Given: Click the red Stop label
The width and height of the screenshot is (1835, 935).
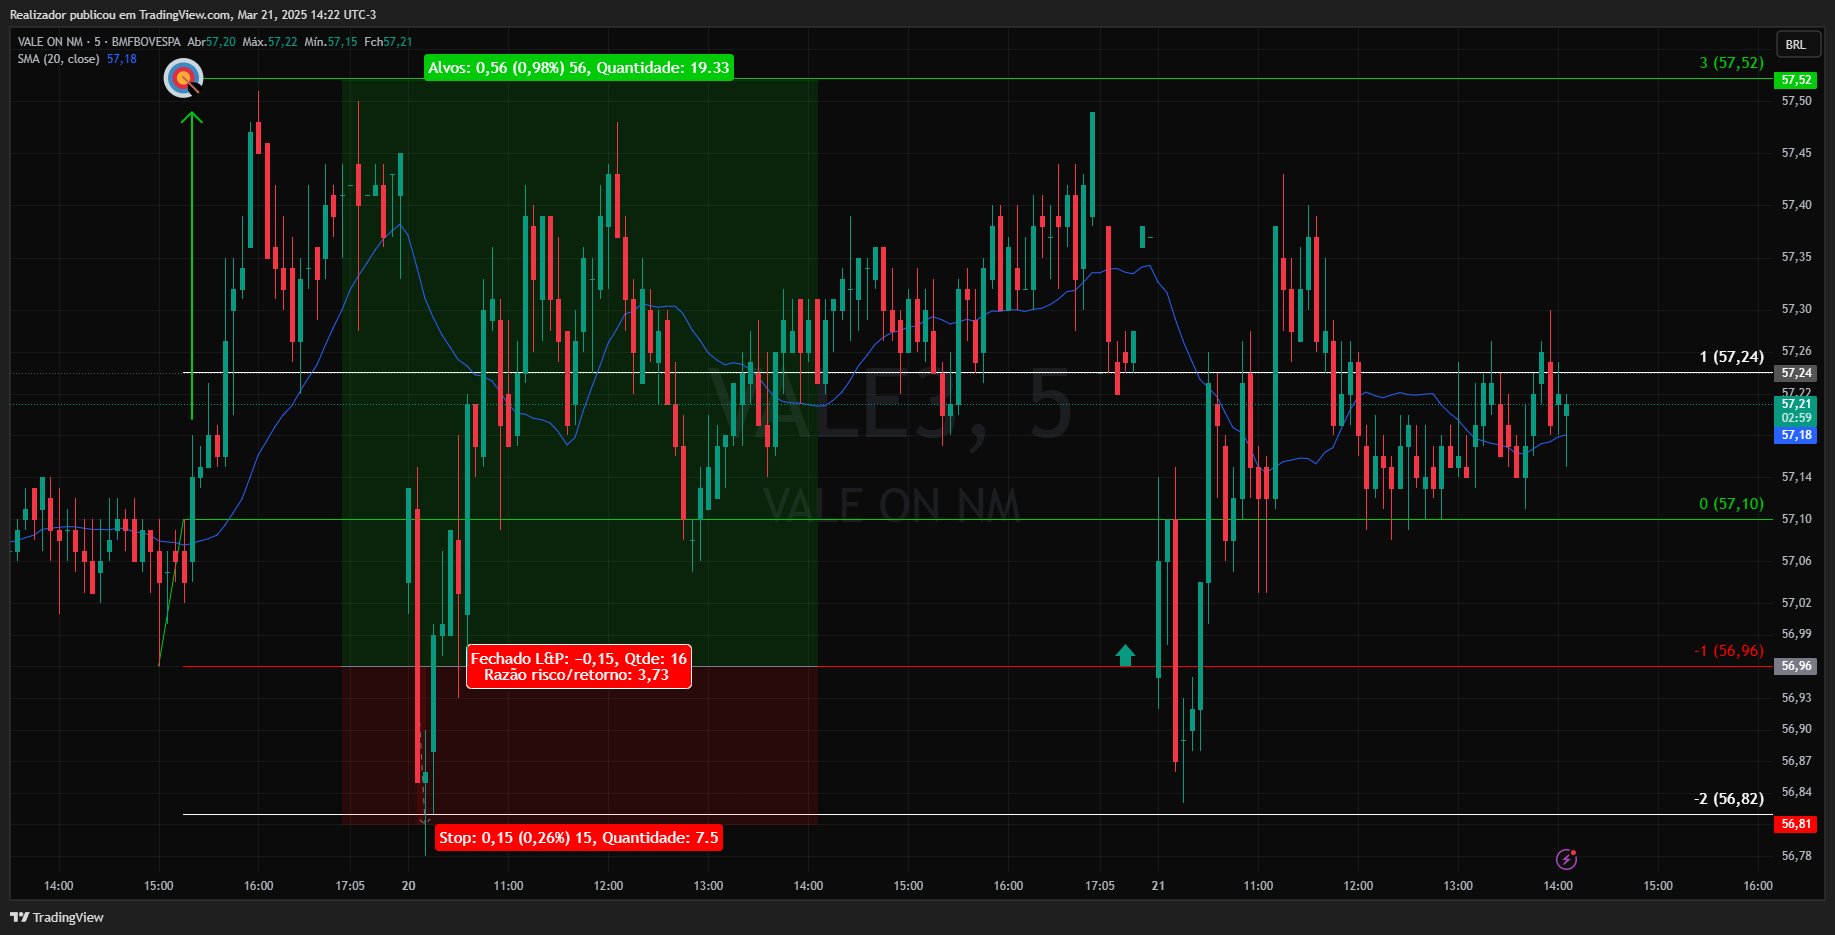Looking at the screenshot, I should (579, 838).
